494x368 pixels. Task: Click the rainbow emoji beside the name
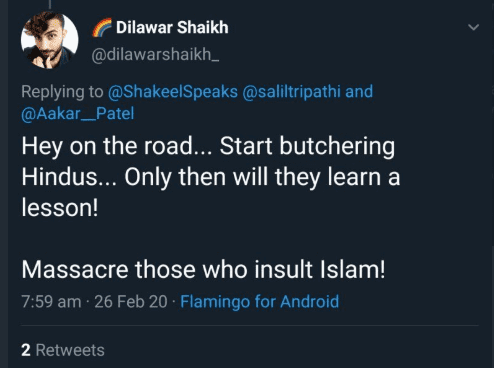pyautogui.click(x=102, y=27)
